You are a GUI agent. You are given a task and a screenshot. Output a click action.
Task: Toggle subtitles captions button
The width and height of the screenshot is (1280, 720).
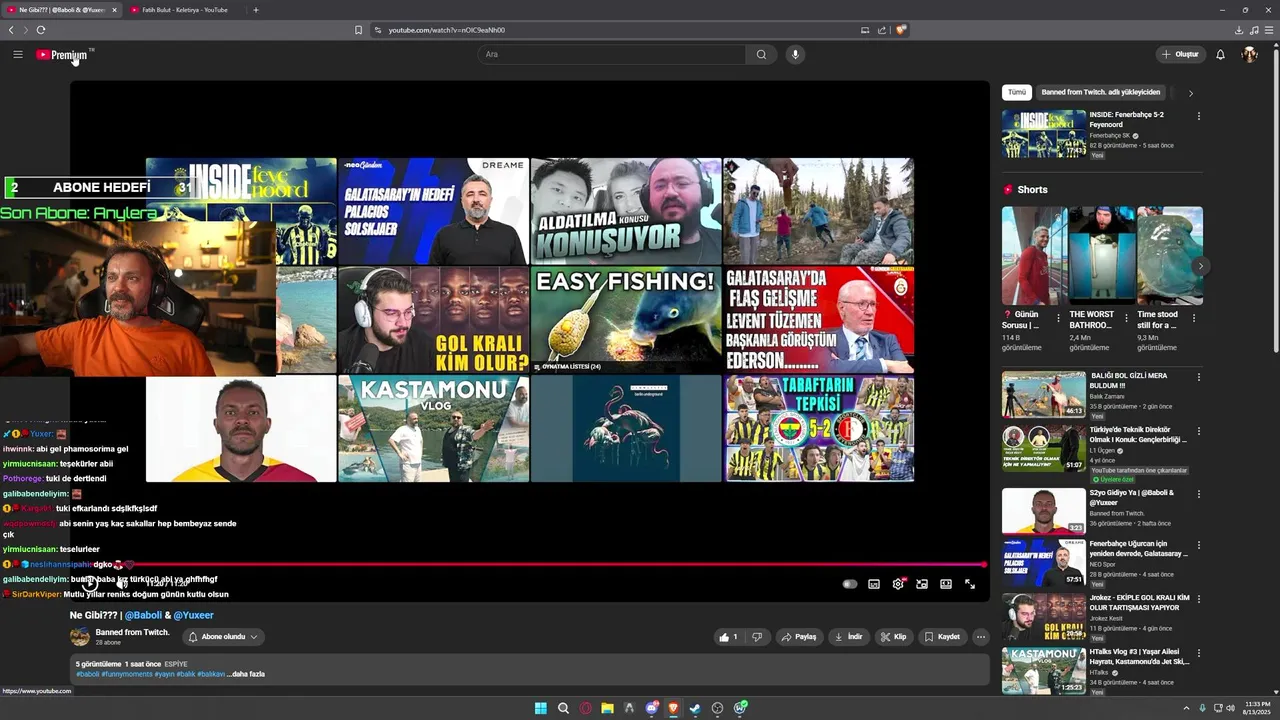874,584
